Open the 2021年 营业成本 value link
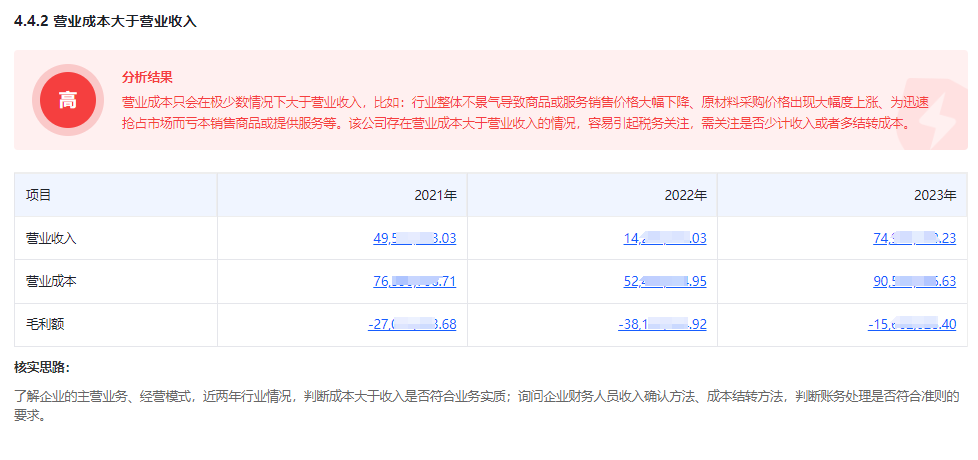 (414, 281)
